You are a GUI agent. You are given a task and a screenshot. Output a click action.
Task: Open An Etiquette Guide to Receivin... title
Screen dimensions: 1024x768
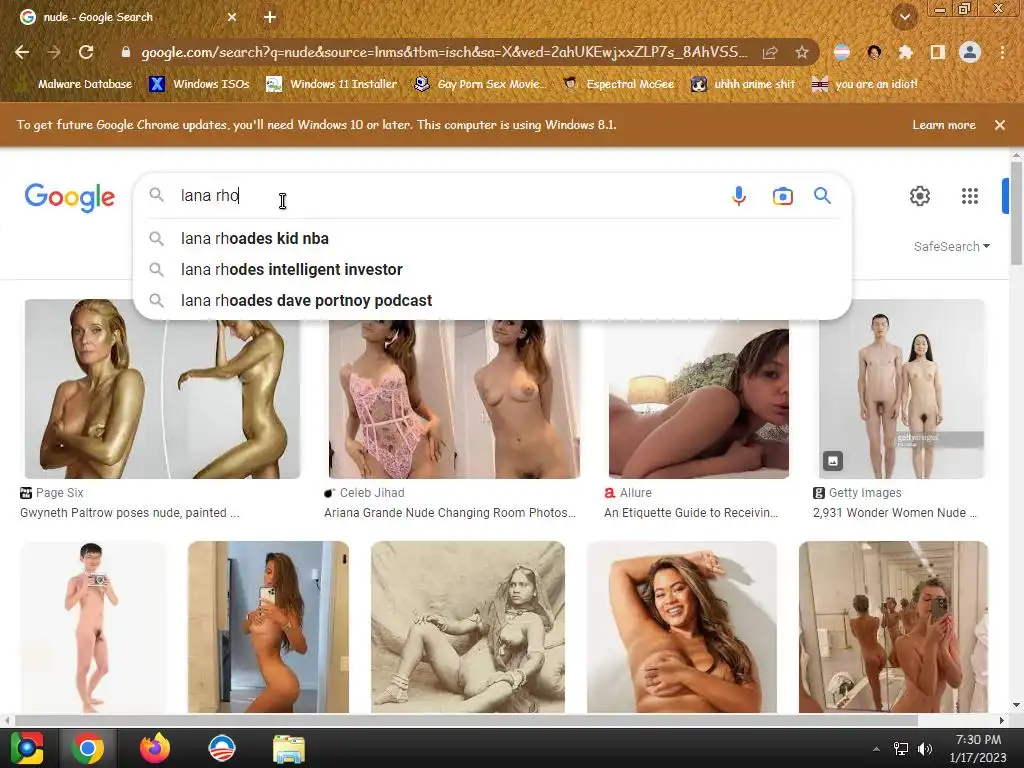click(691, 513)
